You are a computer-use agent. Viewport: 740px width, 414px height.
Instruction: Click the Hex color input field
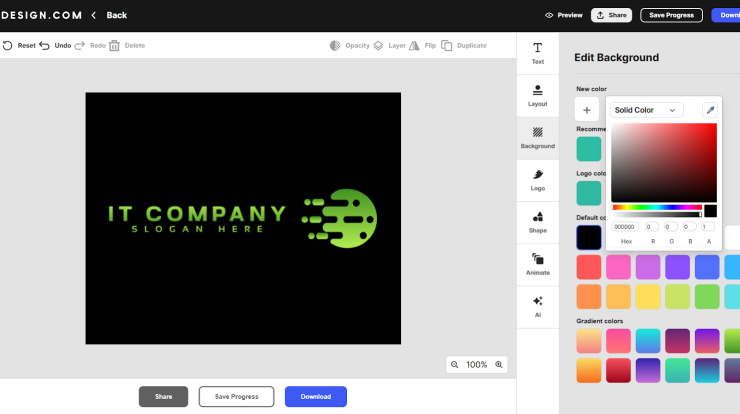(x=625, y=227)
